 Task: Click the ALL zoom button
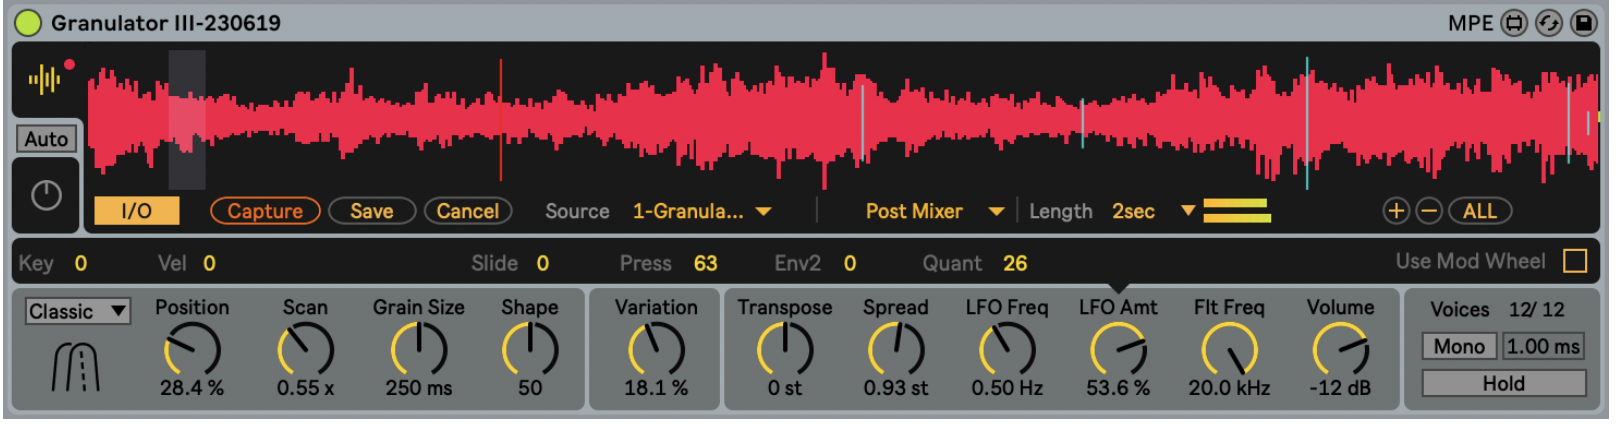coord(1480,211)
